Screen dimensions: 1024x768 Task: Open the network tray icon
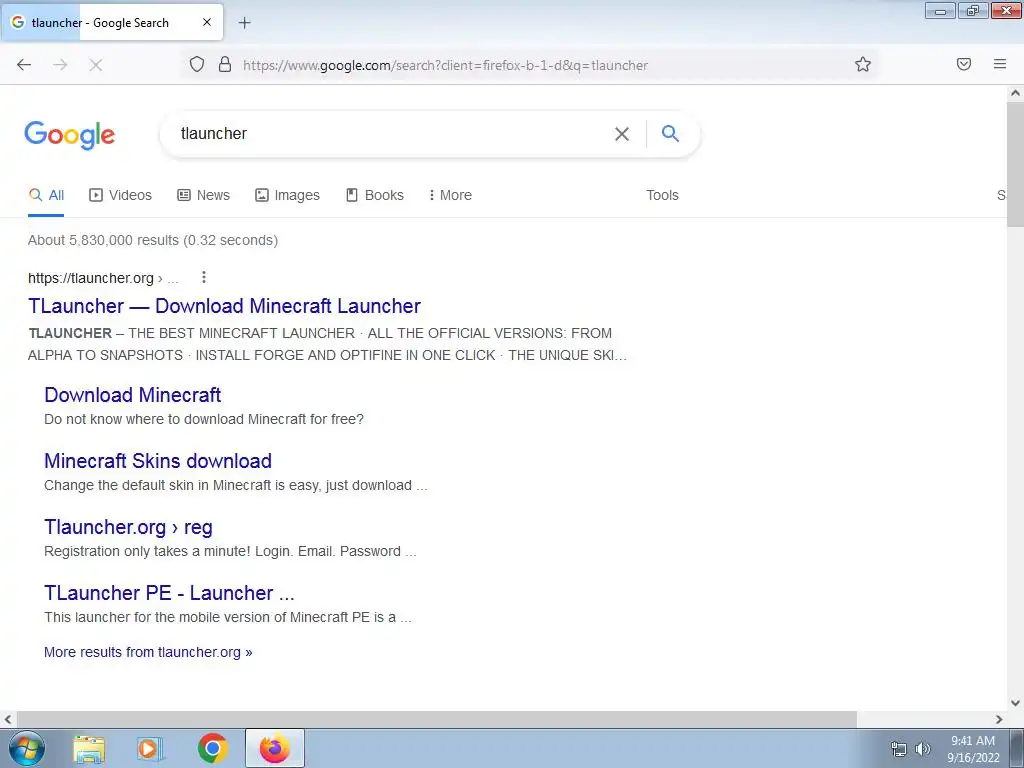click(899, 749)
